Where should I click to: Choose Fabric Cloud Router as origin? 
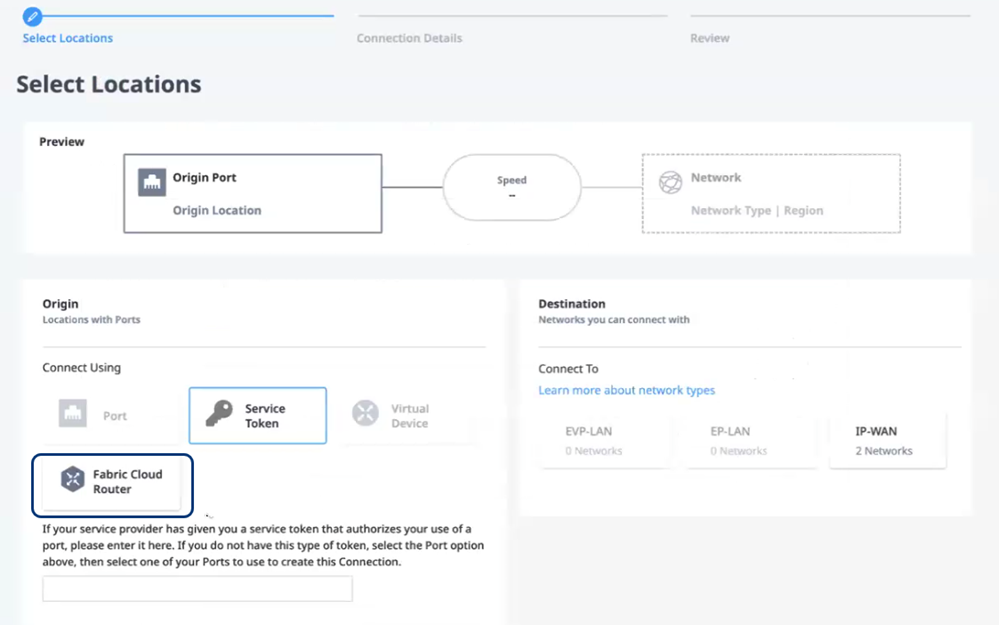coord(112,485)
